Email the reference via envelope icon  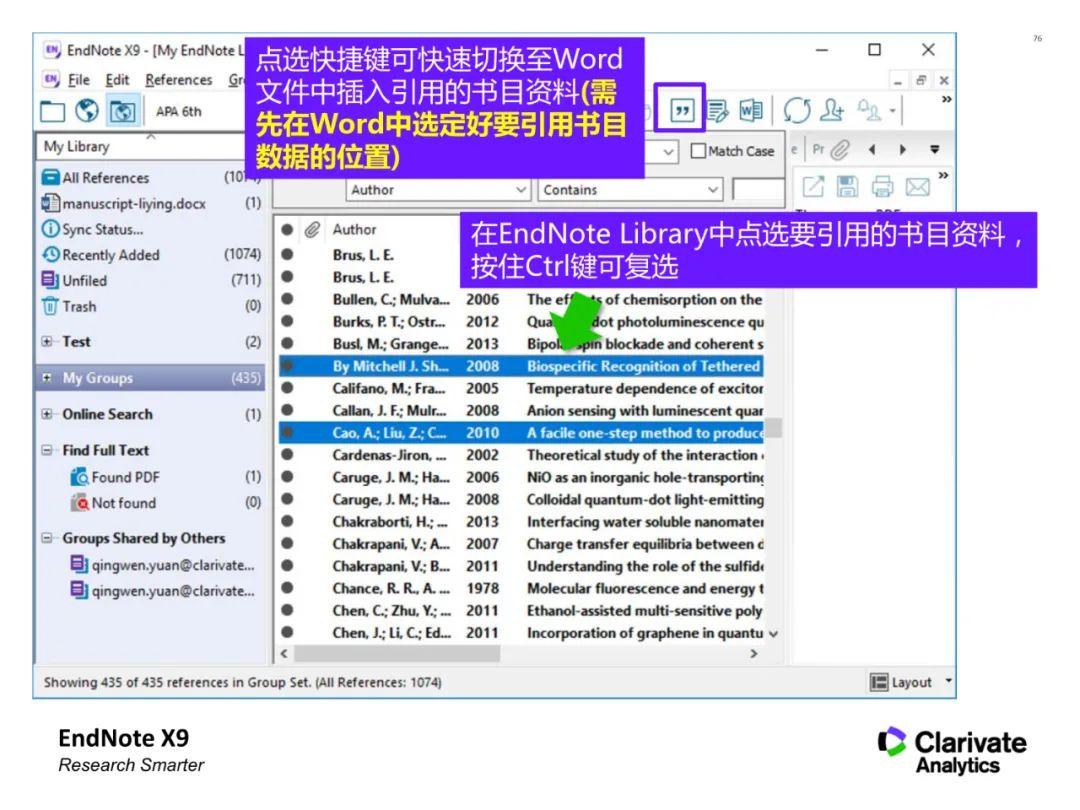tap(917, 187)
